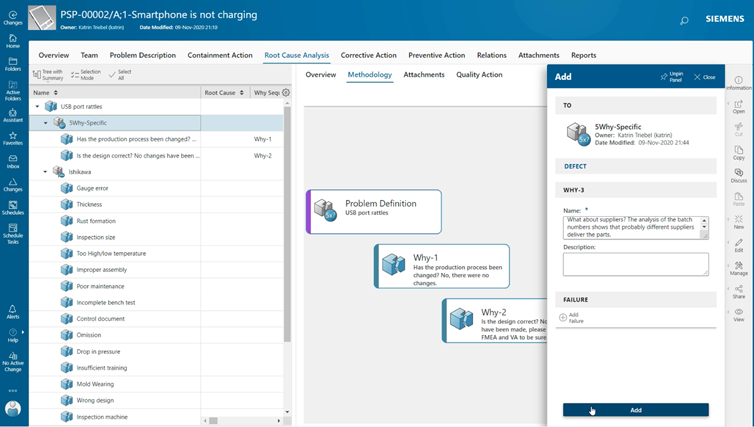
Task: Open the Inbox sidebar icon
Action: [x=13, y=162]
